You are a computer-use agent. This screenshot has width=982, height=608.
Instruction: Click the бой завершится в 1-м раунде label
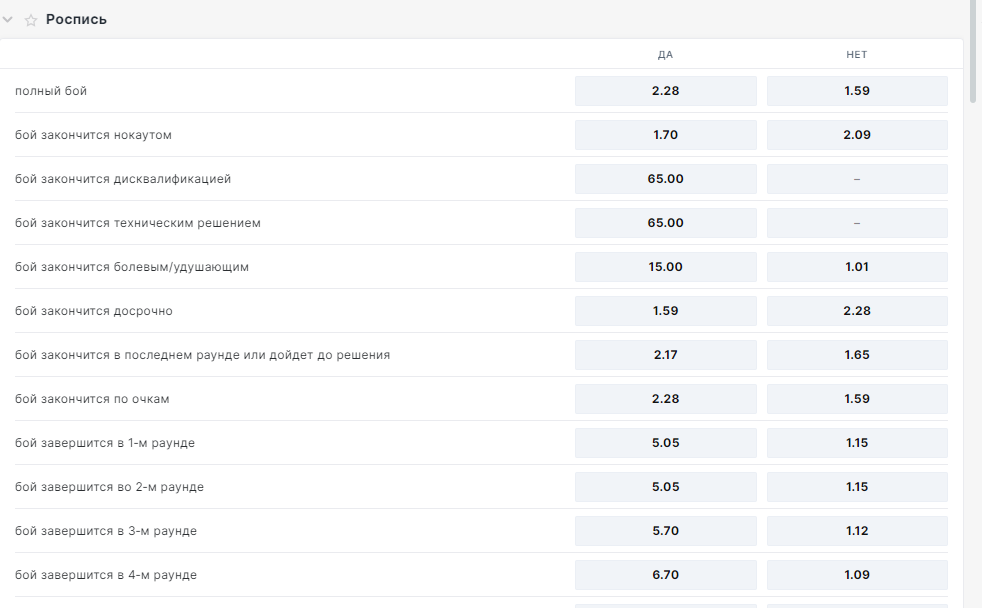[105, 443]
